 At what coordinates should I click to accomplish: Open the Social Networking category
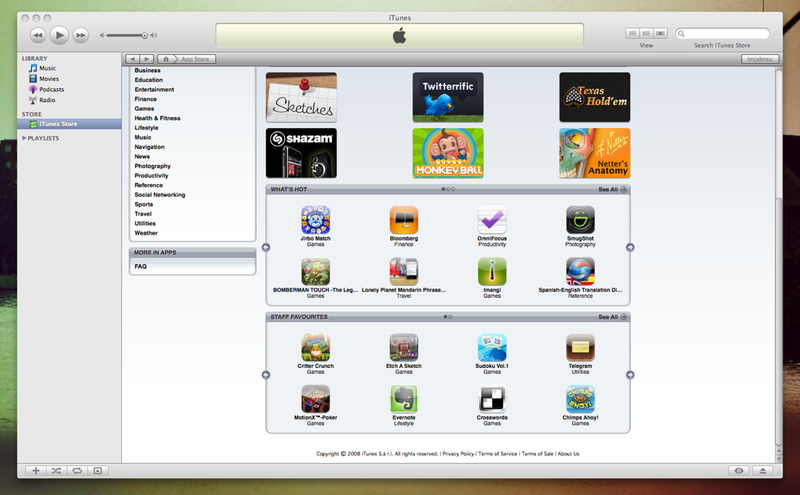click(160, 194)
